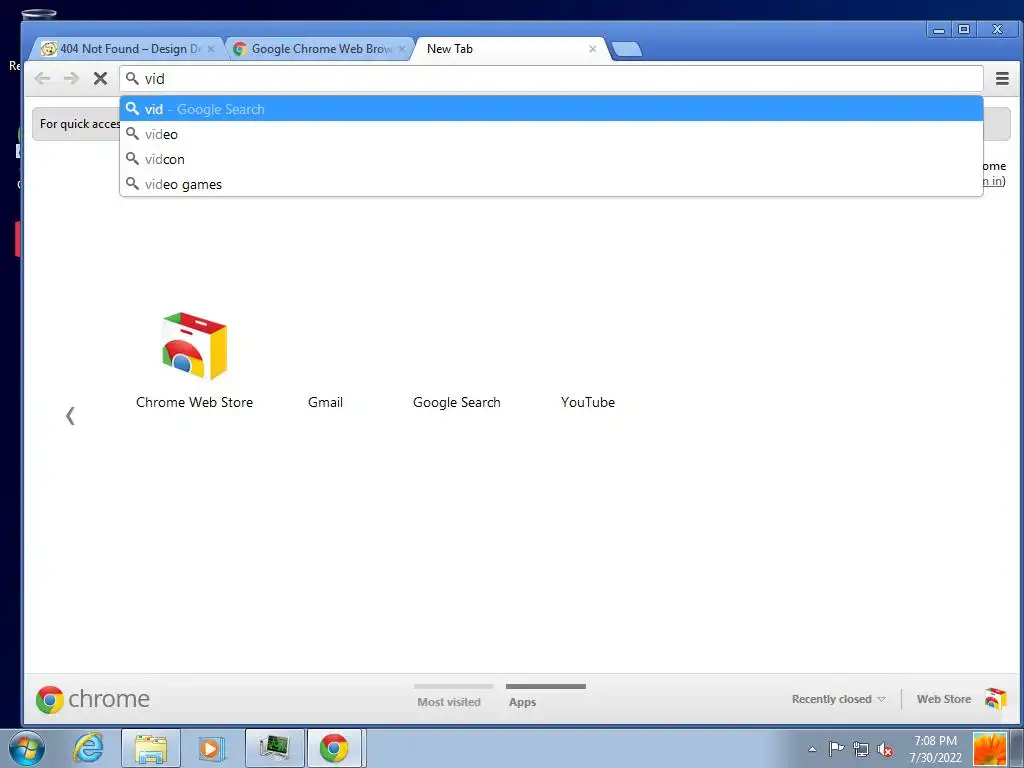This screenshot has height=768, width=1024.
Task: Click the 404 Not Found tab favicon
Action: click(x=48, y=49)
